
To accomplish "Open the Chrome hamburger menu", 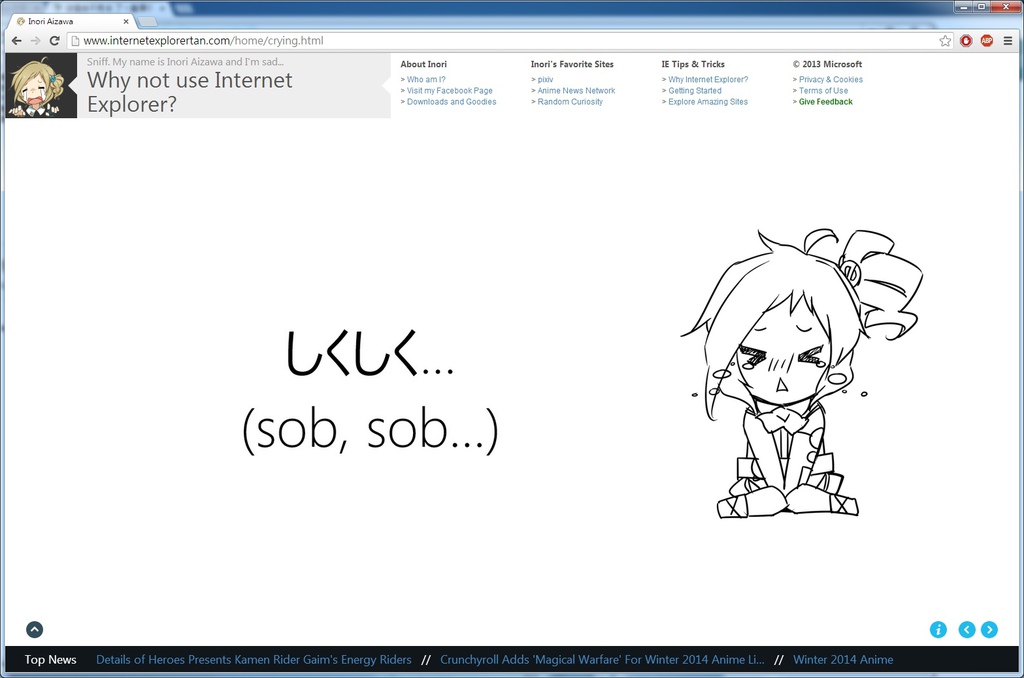I will pyautogui.click(x=1008, y=40).
